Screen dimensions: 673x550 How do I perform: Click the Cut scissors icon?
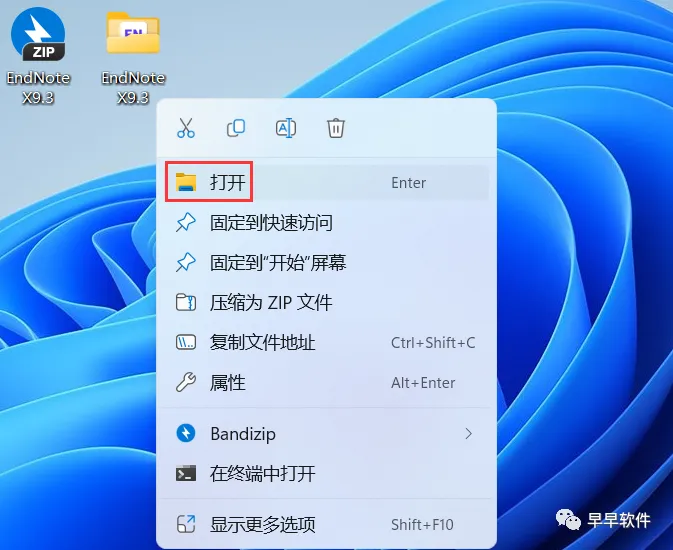click(186, 128)
